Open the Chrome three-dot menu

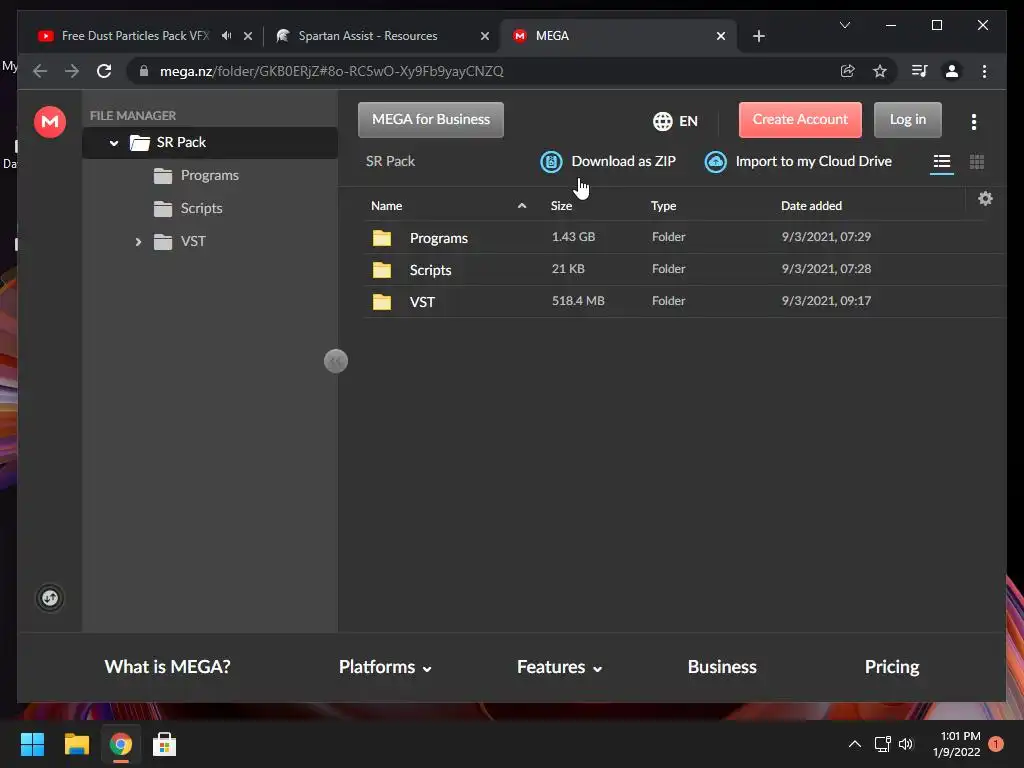[x=984, y=71]
